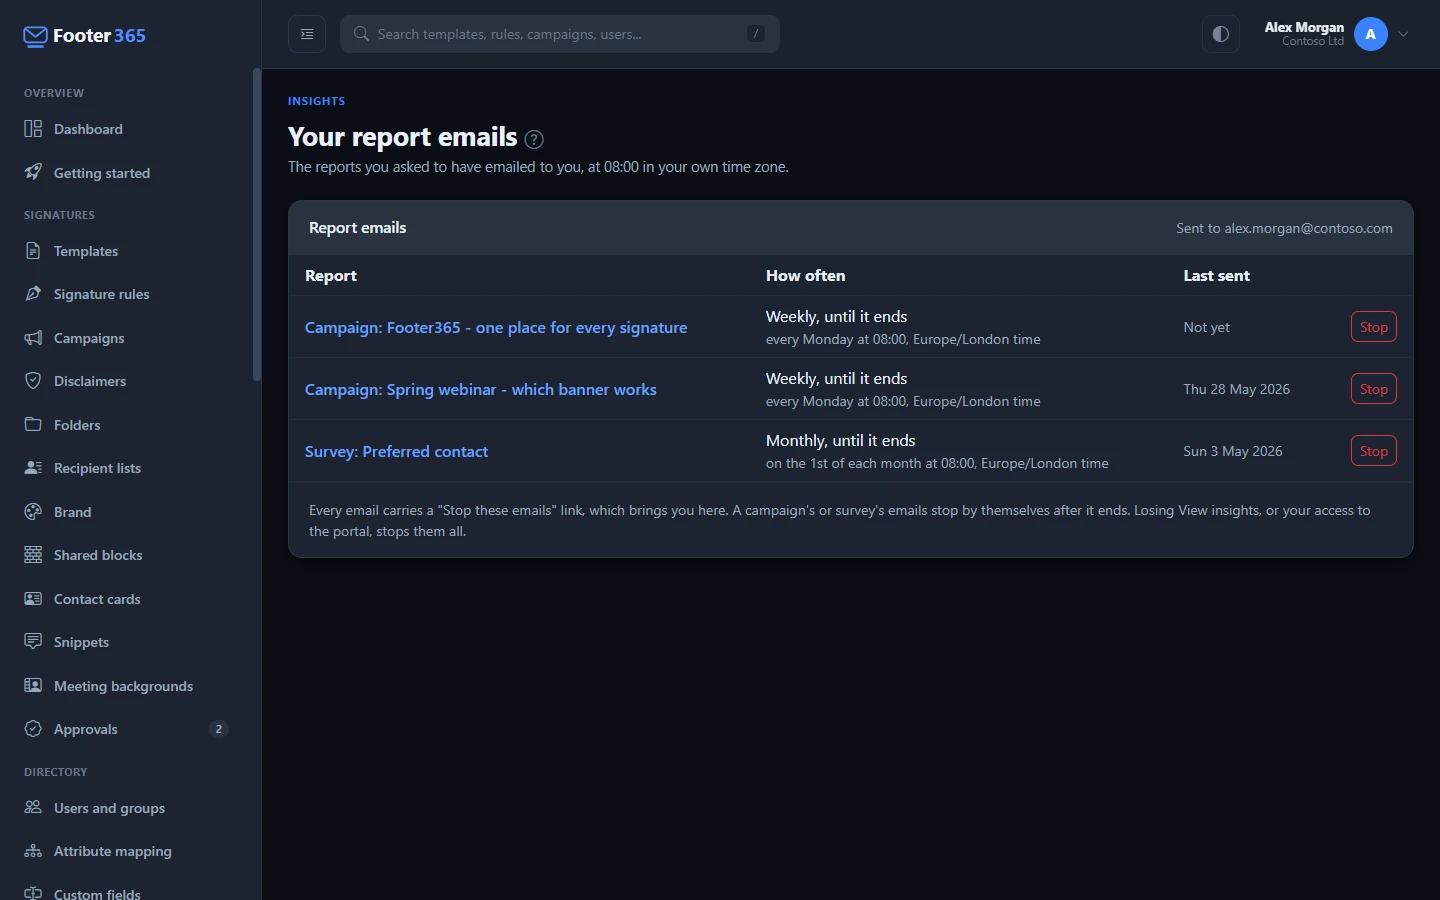Click the Brand palette icon

pyautogui.click(x=33, y=512)
